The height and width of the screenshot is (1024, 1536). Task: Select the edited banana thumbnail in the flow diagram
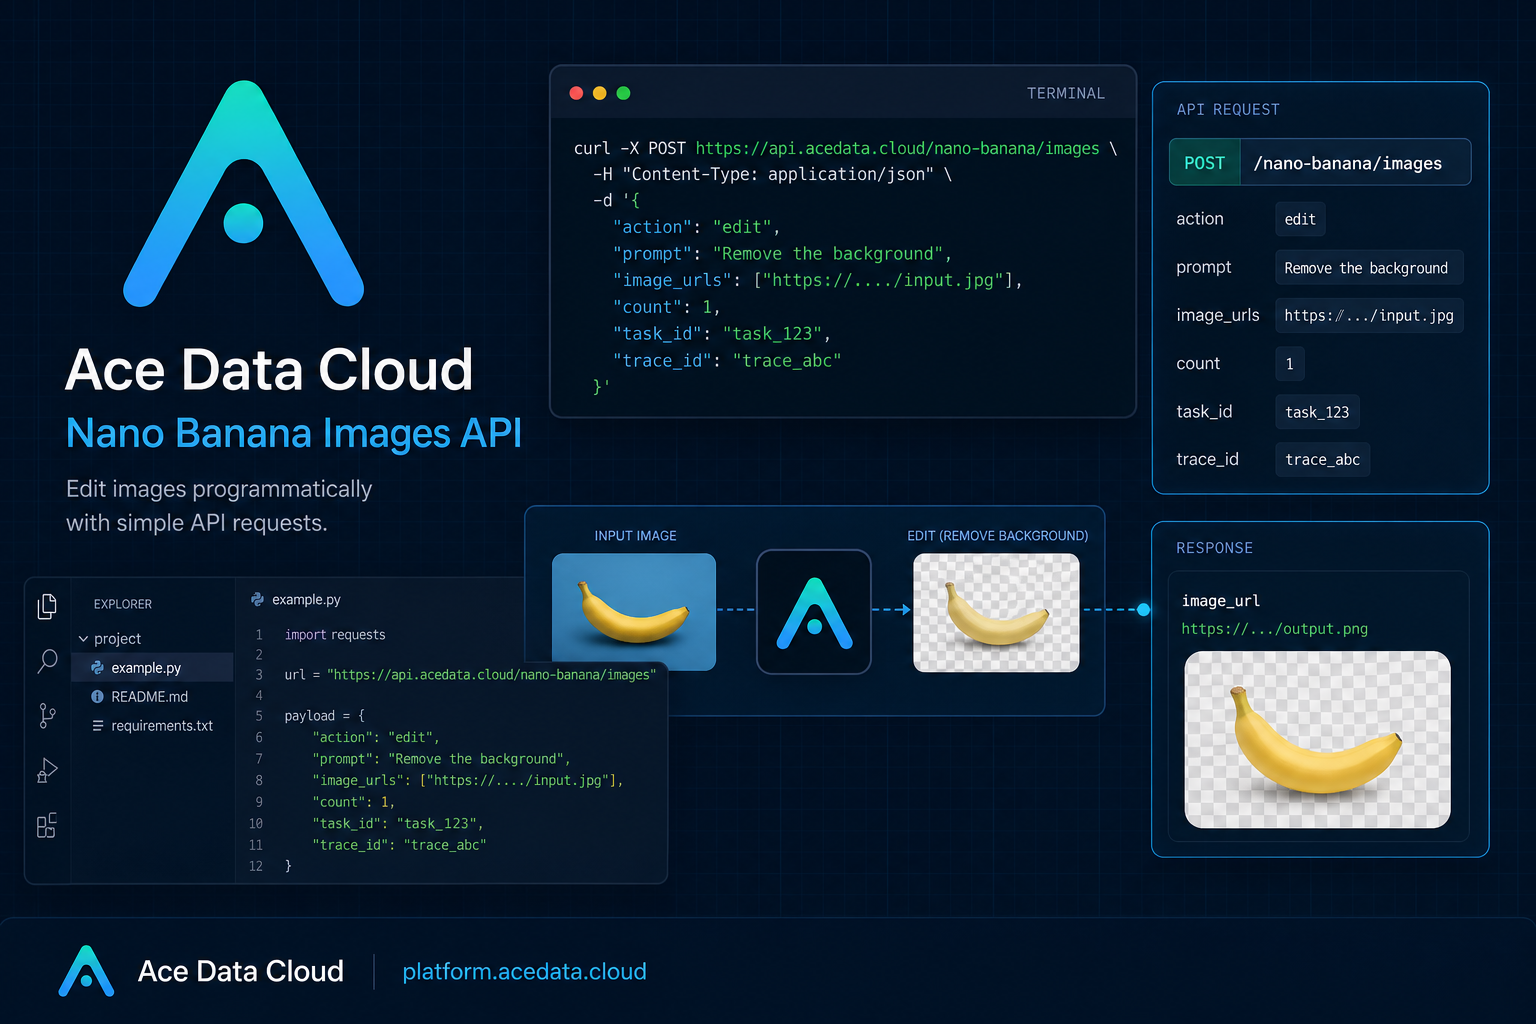(x=996, y=613)
